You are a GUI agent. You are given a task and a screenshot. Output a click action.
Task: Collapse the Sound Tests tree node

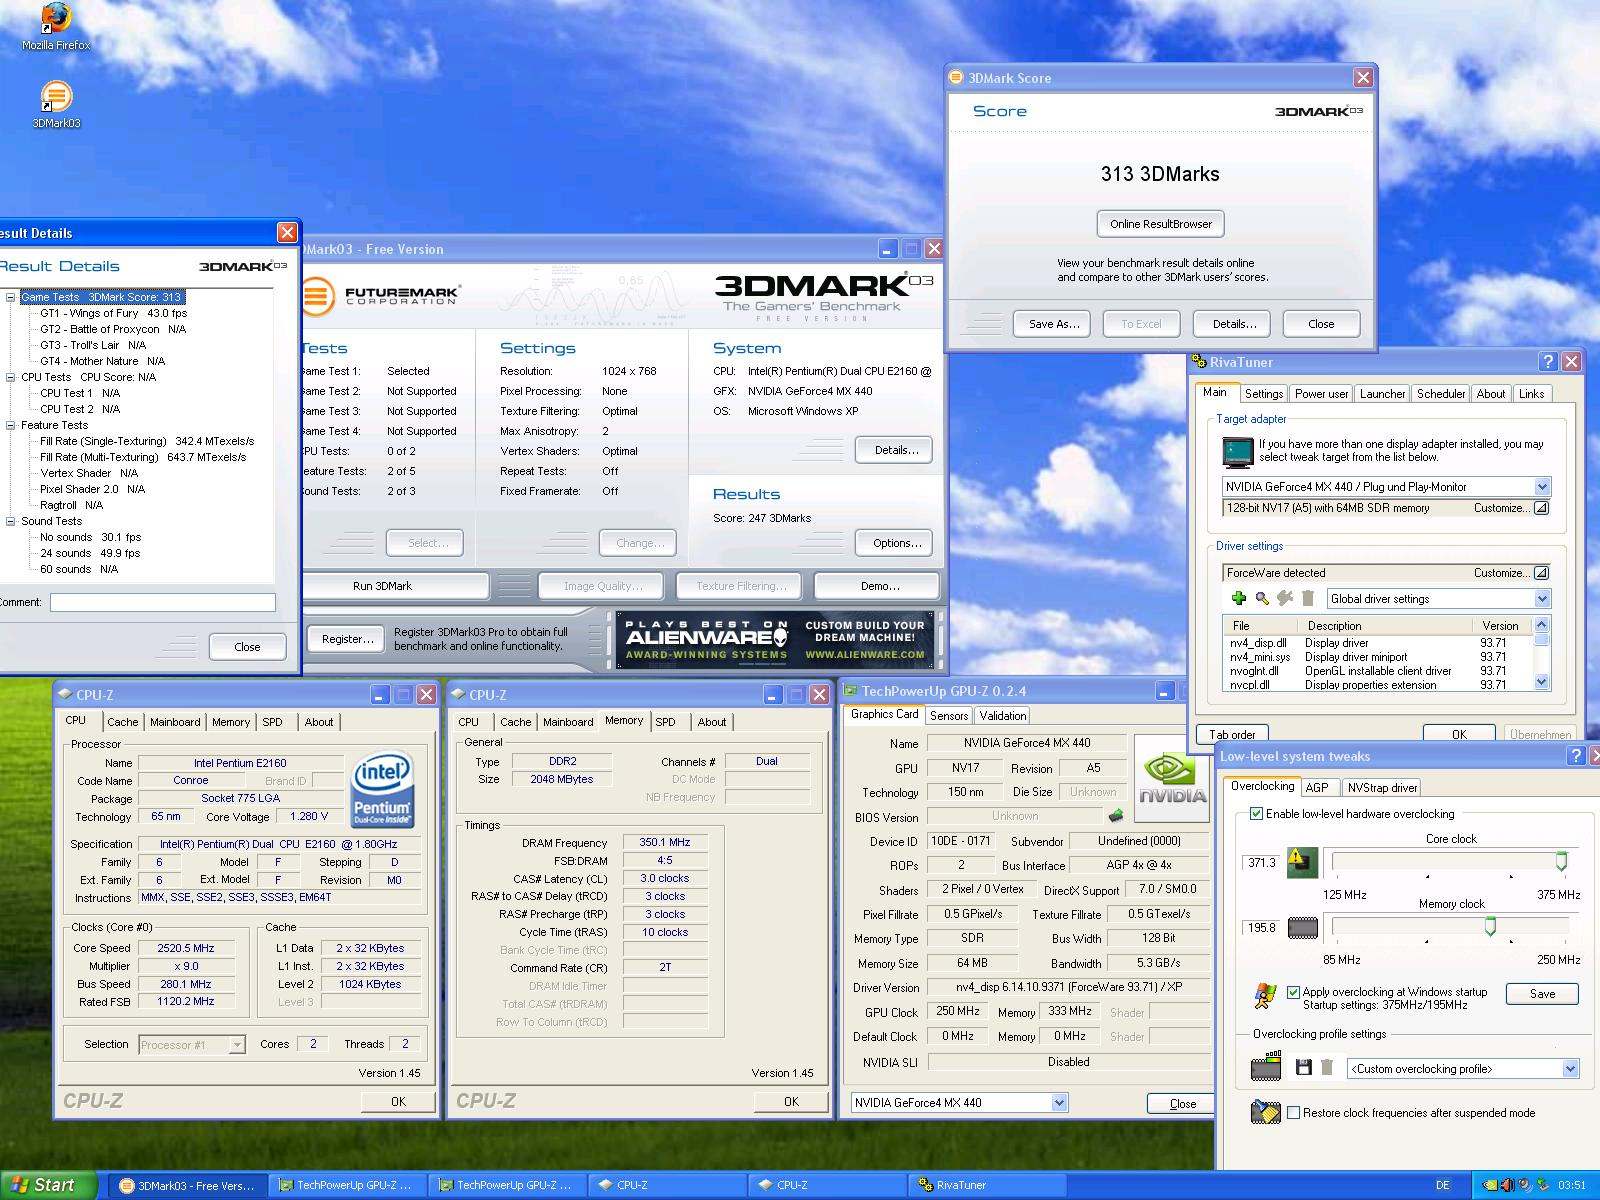point(11,521)
